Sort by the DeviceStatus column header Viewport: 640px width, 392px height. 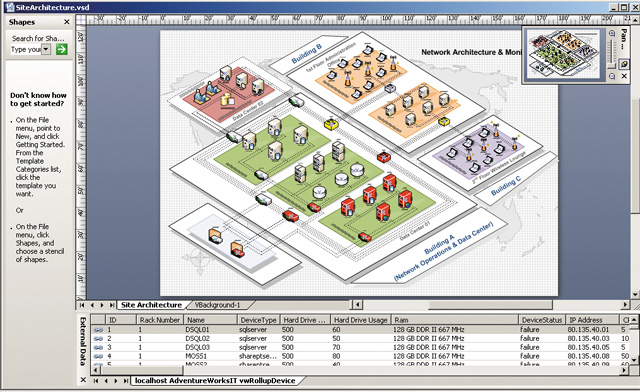[x=542, y=320]
